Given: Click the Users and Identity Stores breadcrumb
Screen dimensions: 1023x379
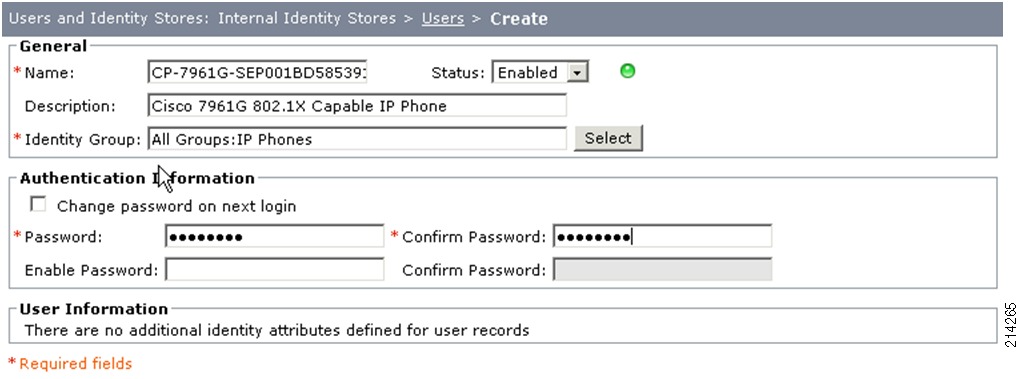Looking at the screenshot, I should click(x=108, y=18).
